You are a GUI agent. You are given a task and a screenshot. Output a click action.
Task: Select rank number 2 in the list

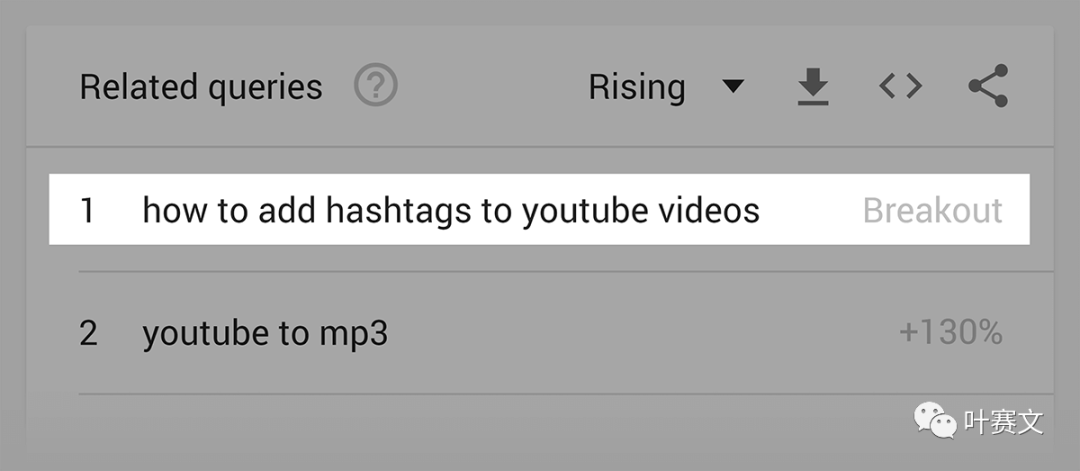click(x=88, y=333)
